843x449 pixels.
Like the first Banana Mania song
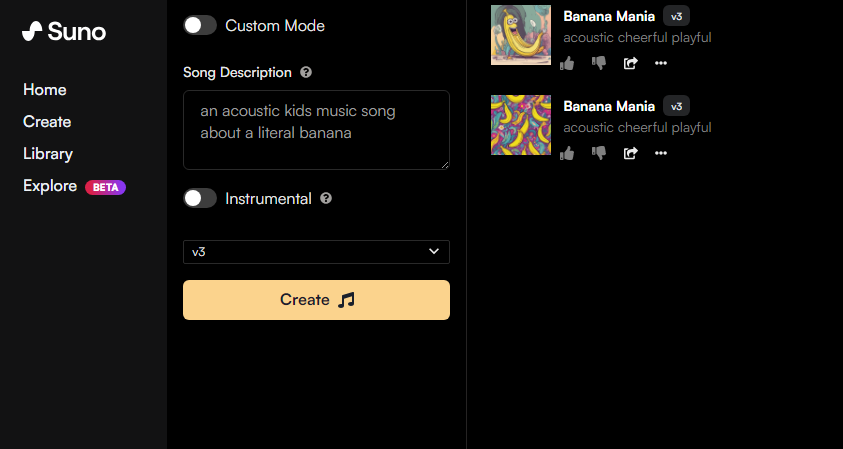point(567,63)
